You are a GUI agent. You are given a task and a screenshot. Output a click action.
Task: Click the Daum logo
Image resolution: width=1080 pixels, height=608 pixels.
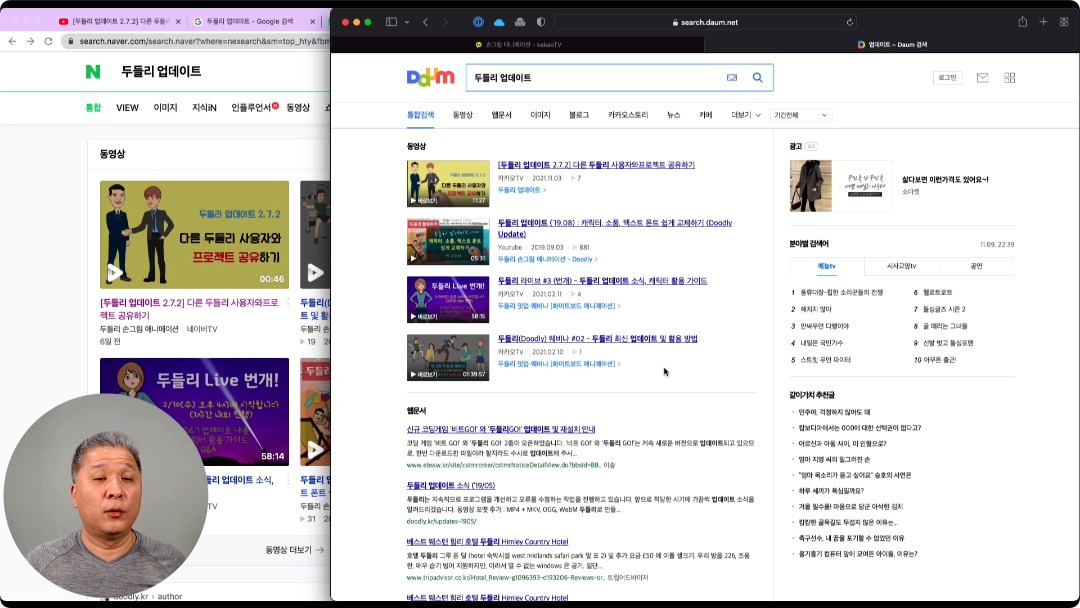[430, 77]
